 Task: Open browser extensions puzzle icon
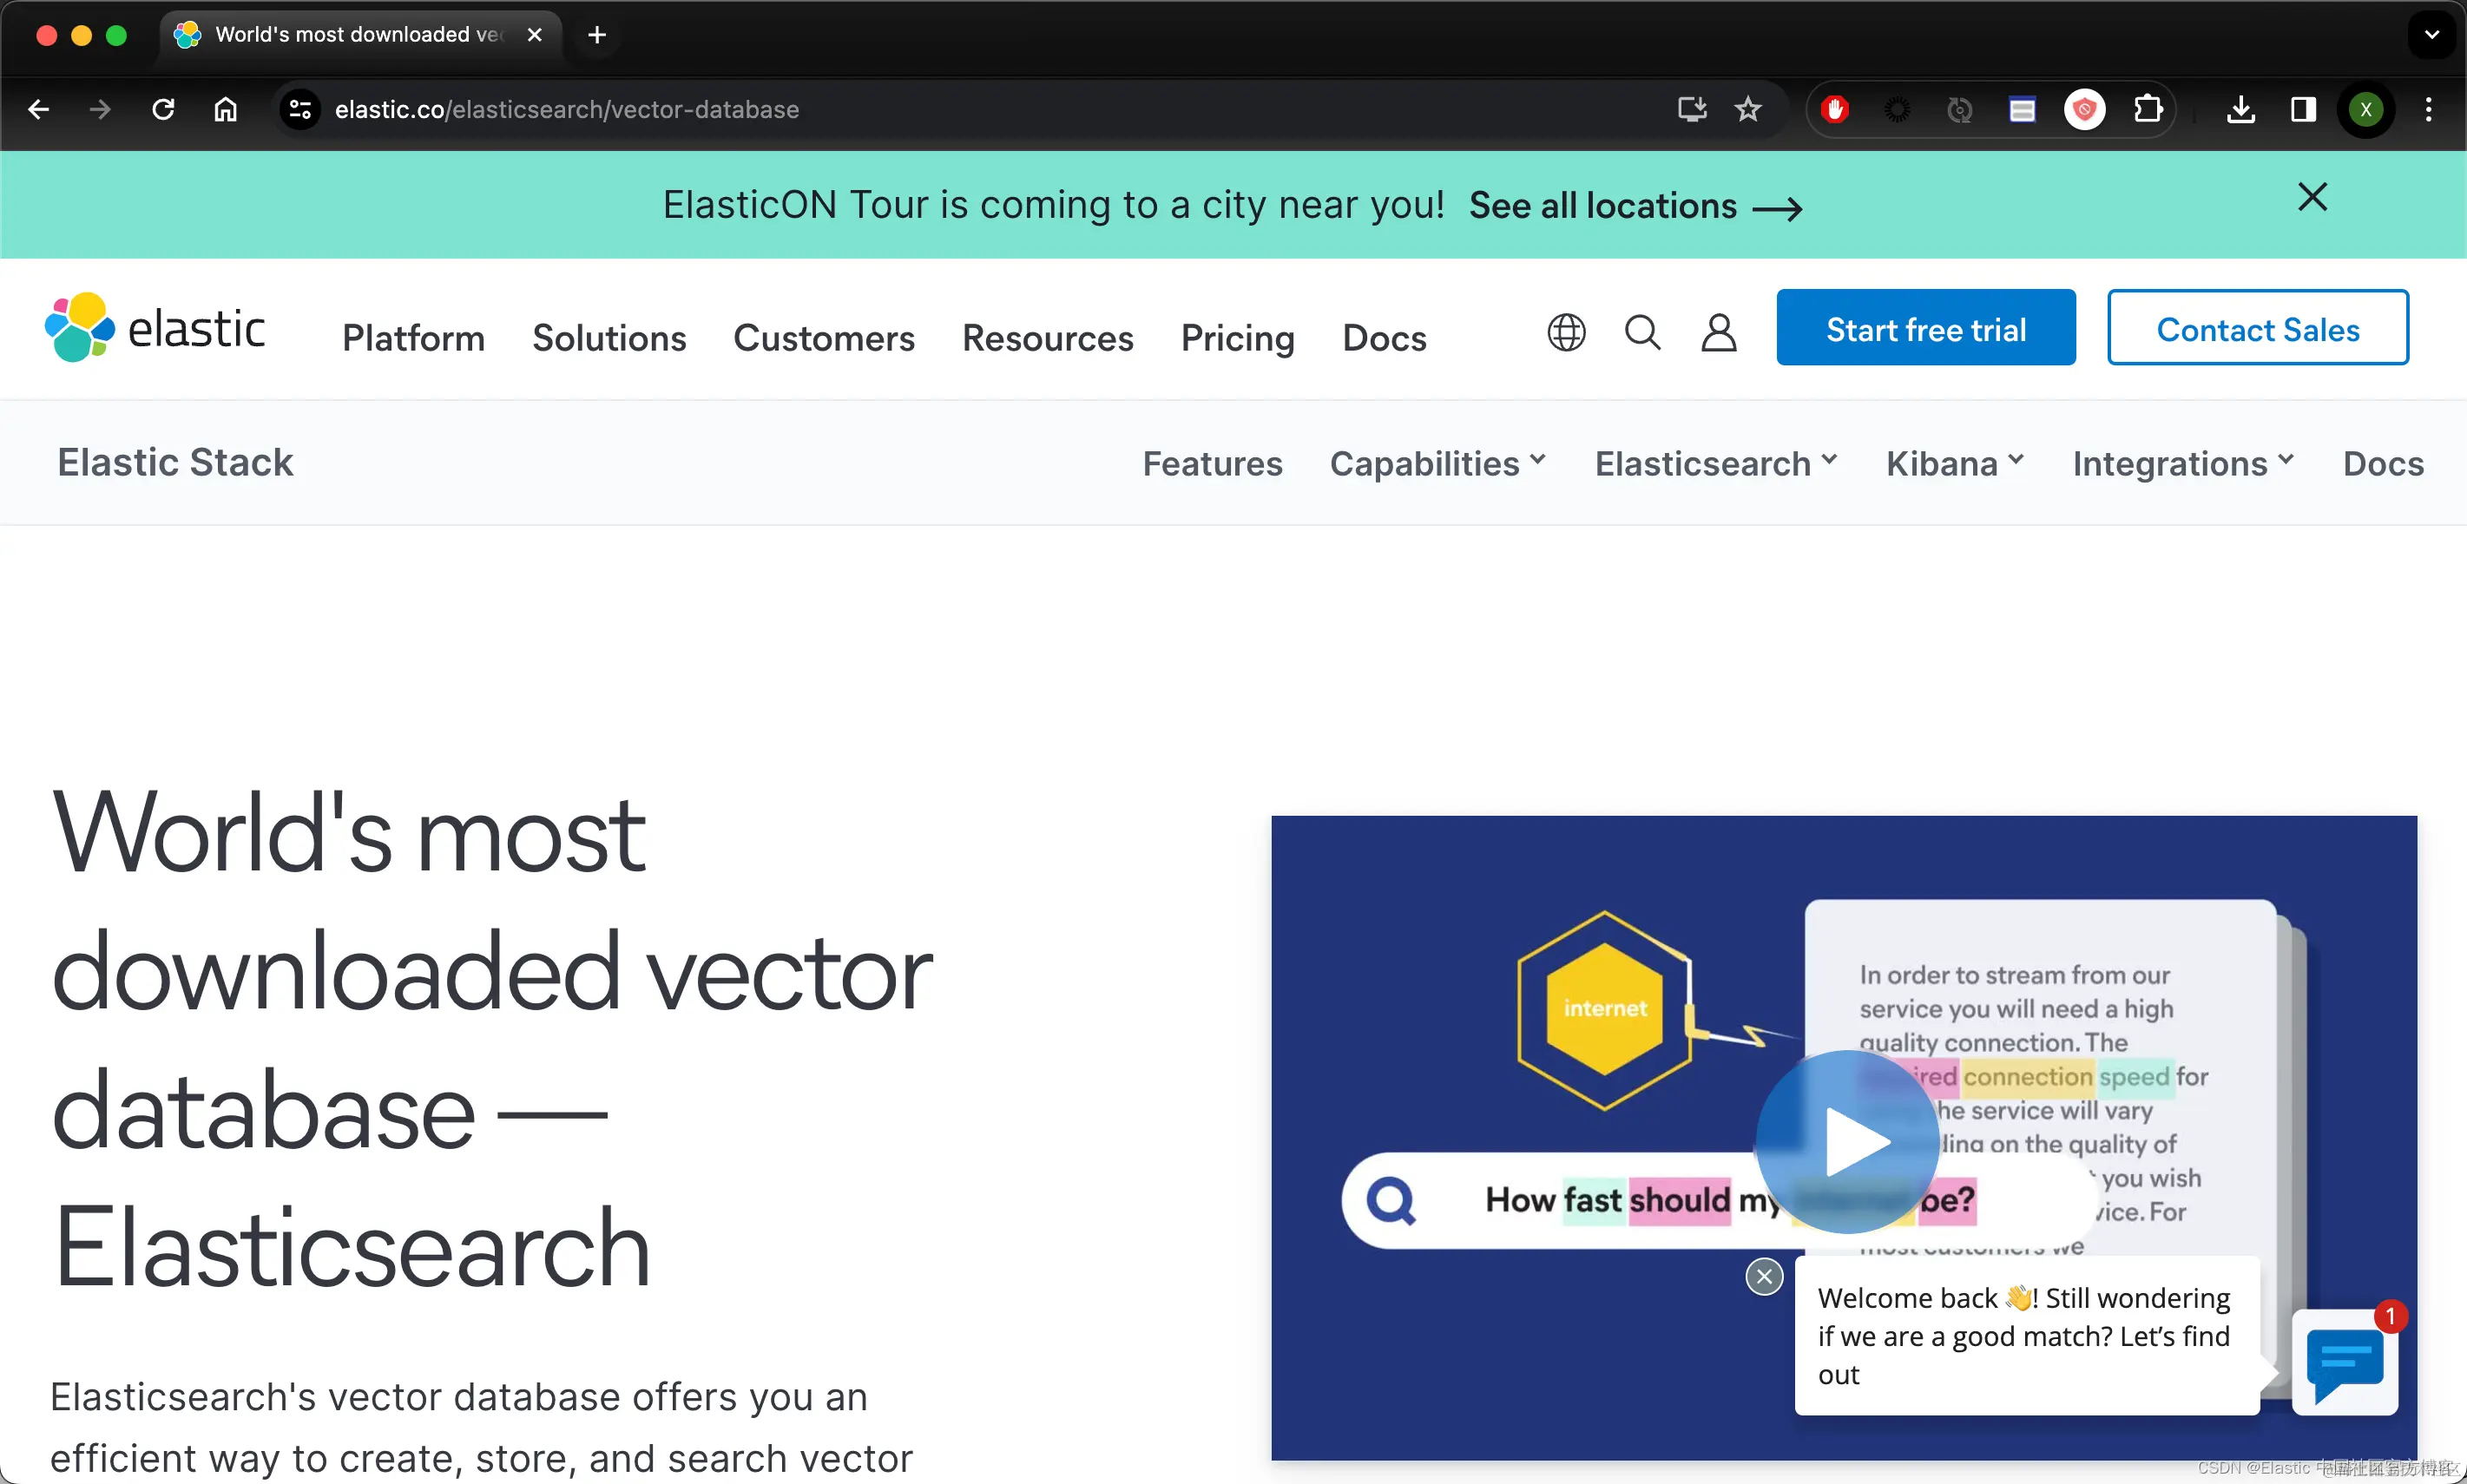[x=2147, y=109]
